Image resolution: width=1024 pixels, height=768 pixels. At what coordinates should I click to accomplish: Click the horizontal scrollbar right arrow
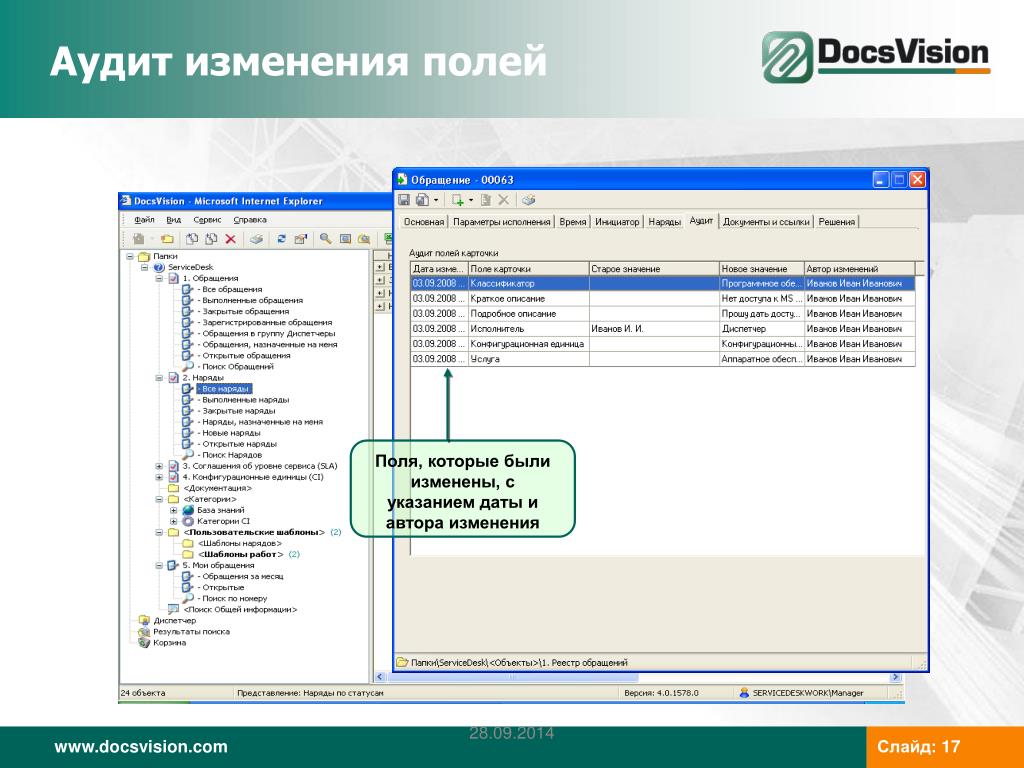pos(895,677)
